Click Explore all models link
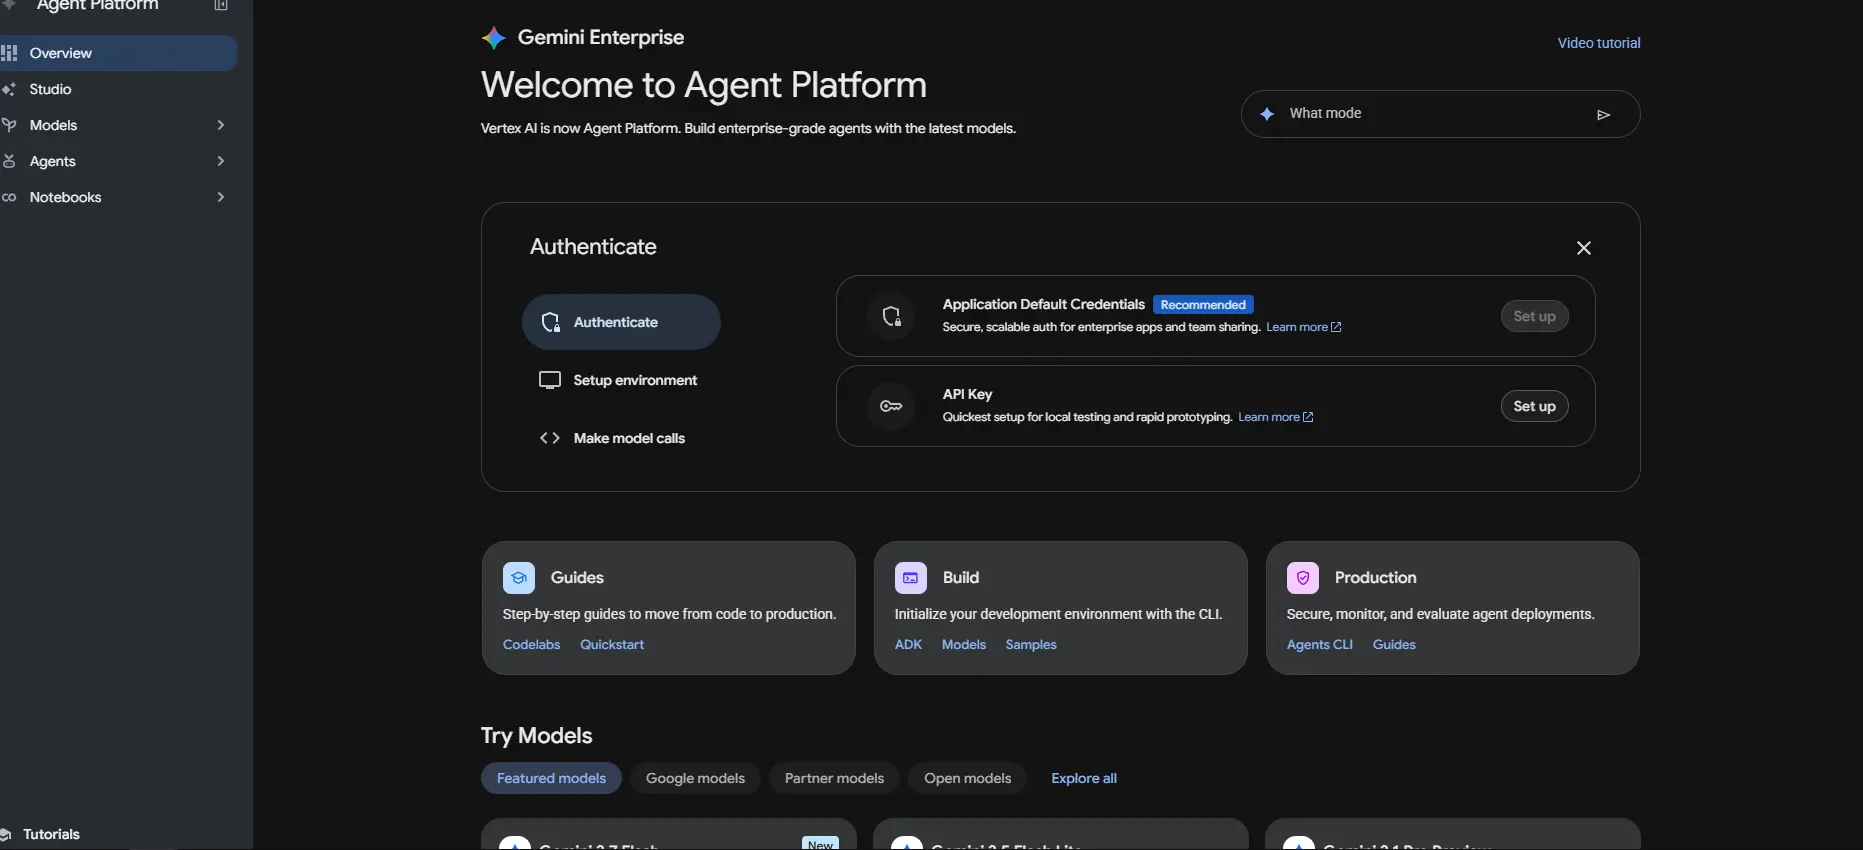1863x850 pixels. click(x=1084, y=778)
